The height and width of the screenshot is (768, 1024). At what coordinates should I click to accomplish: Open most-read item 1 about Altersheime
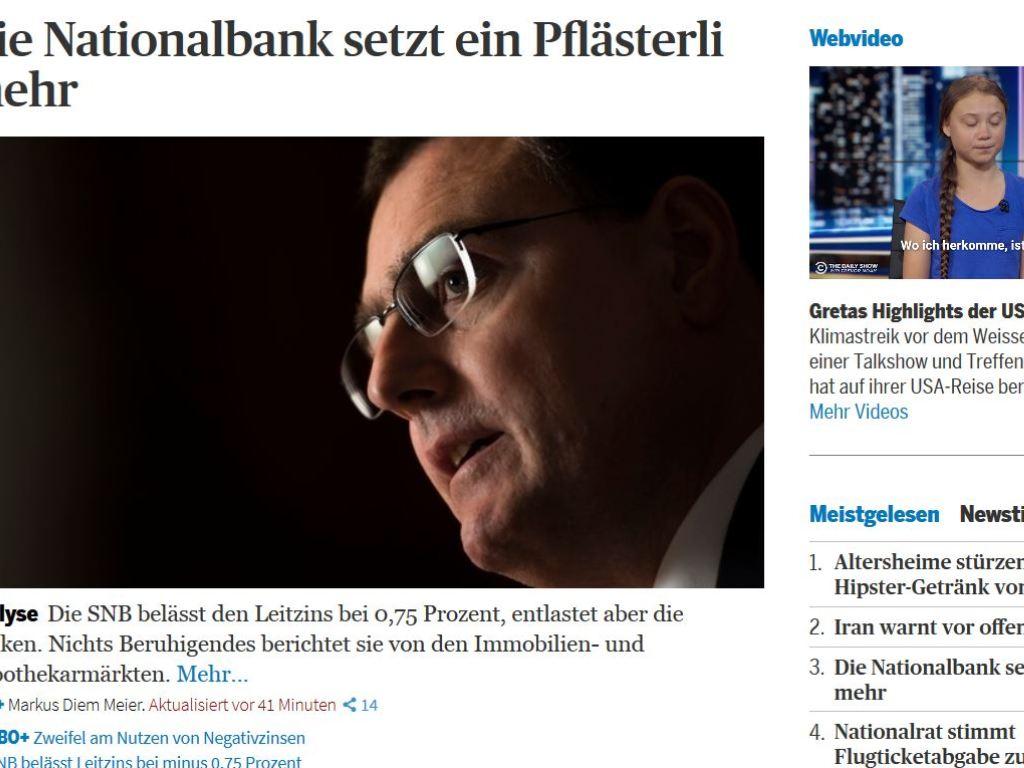929,574
